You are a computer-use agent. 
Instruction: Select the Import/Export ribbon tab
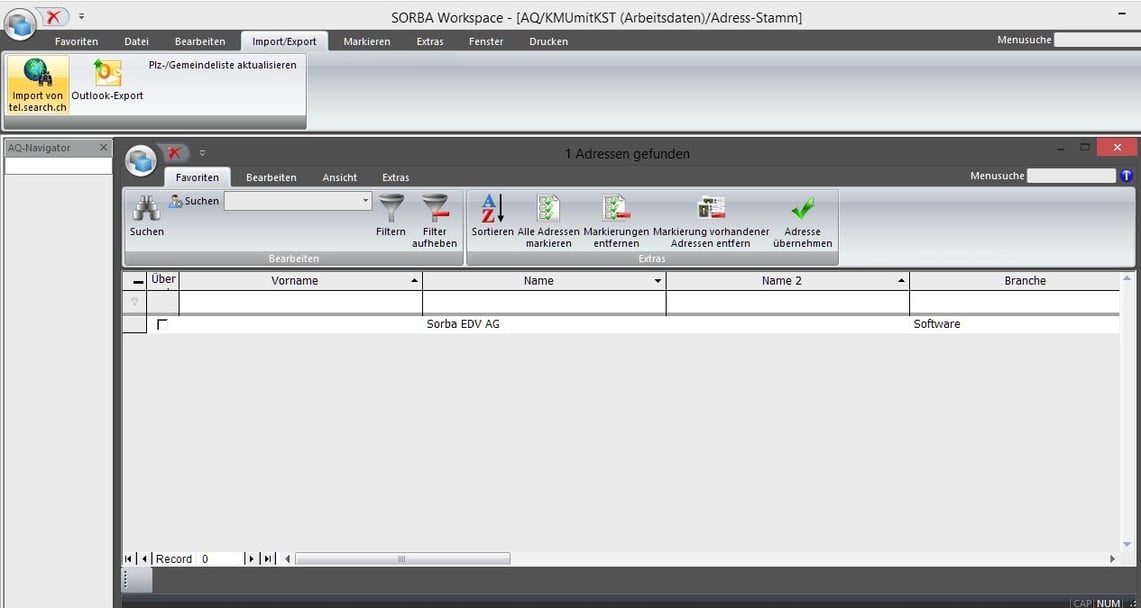point(285,41)
